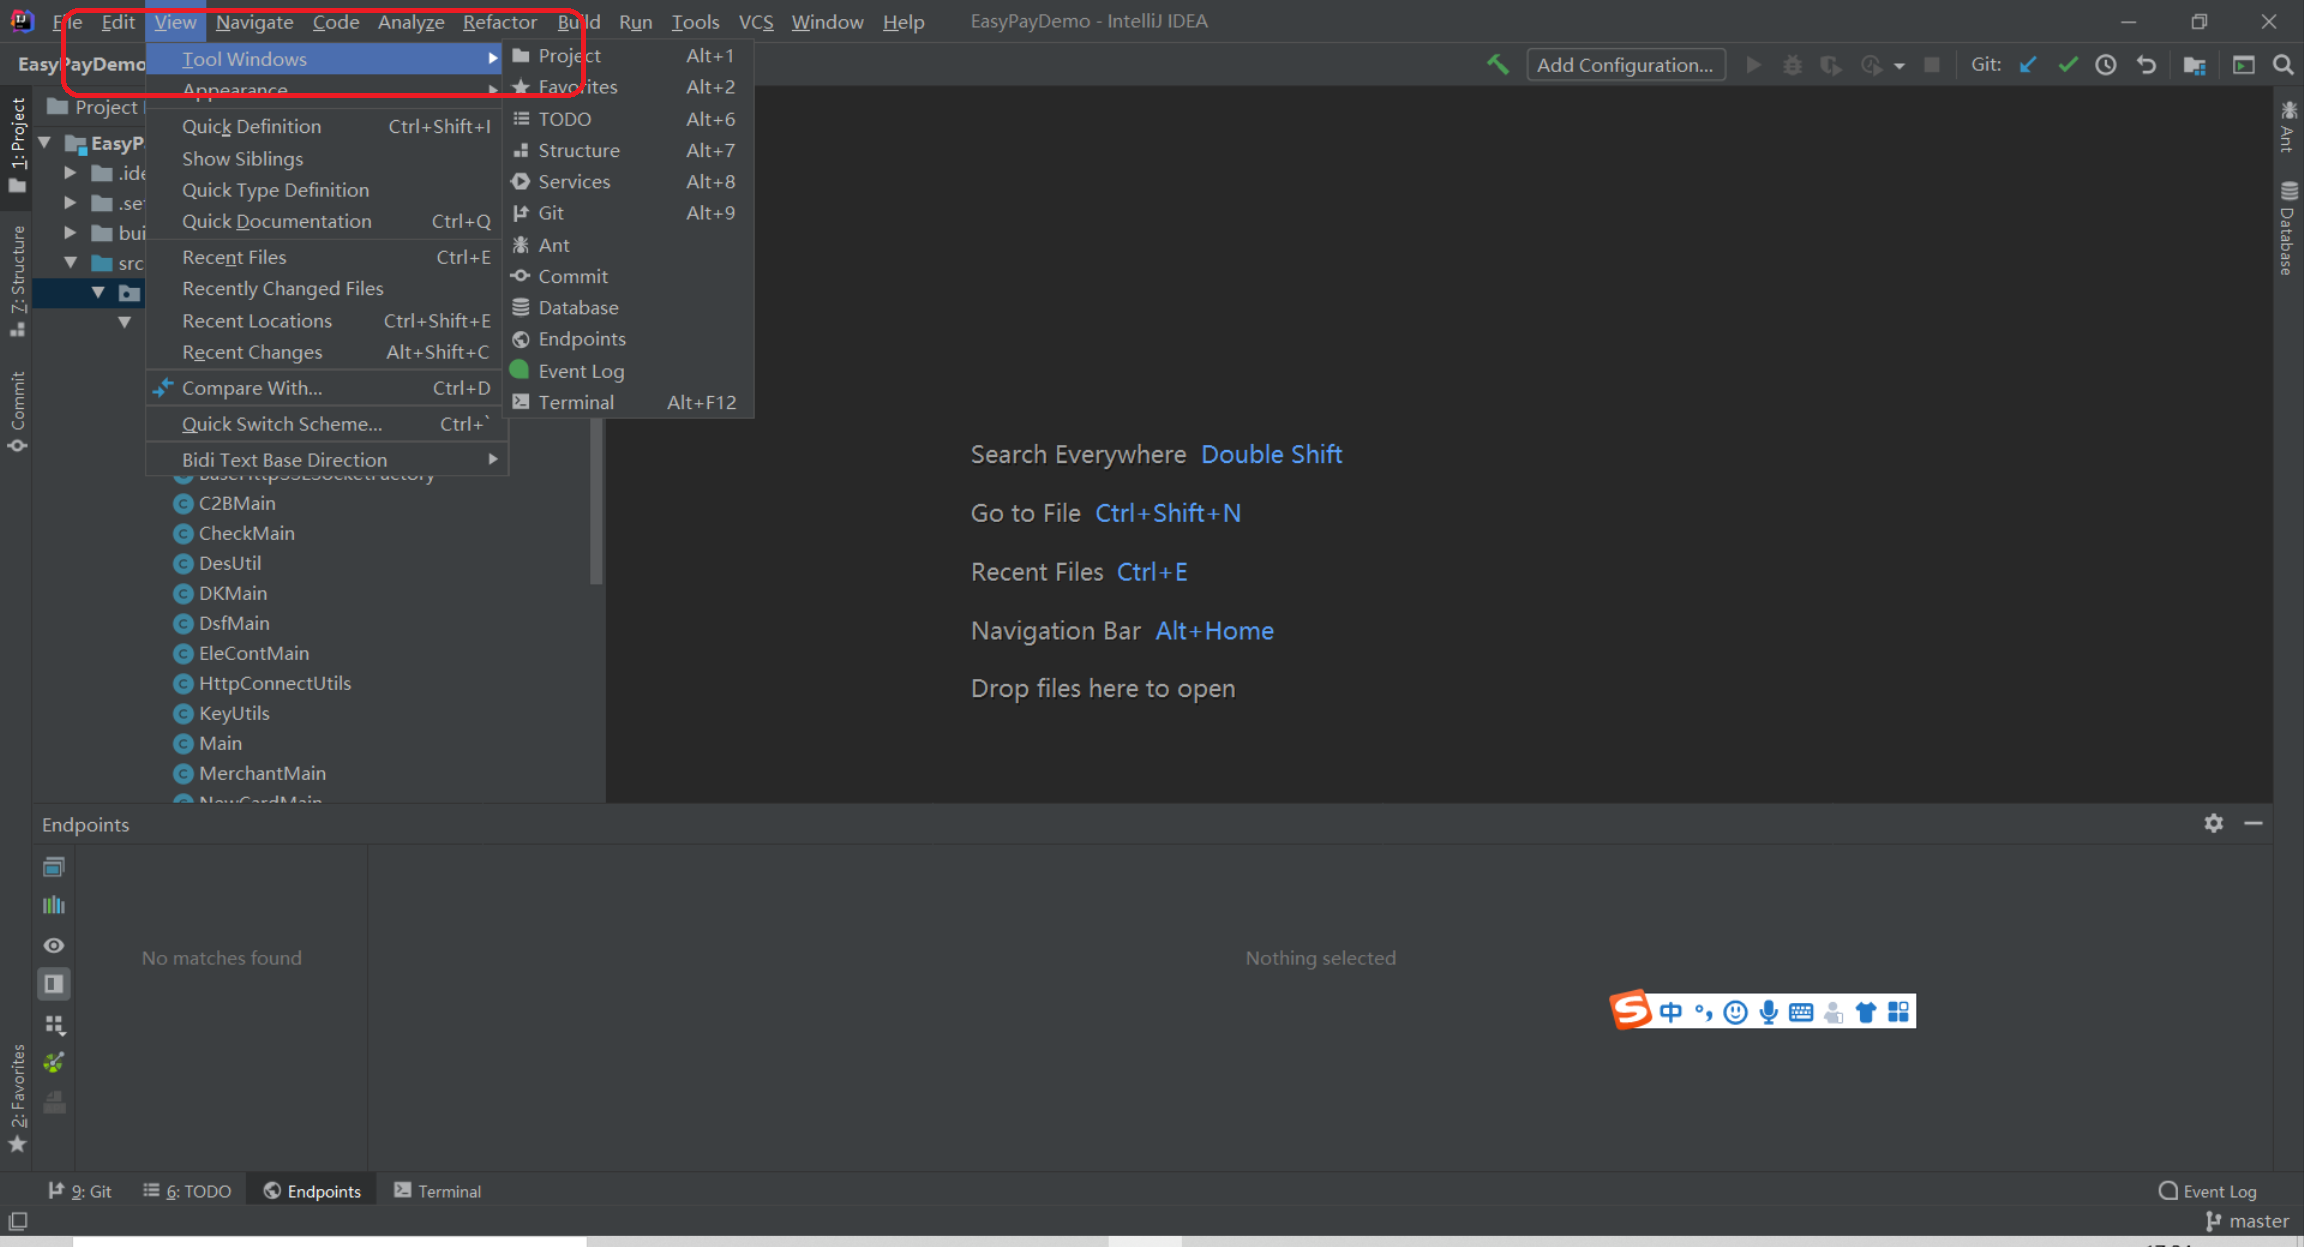The width and height of the screenshot is (2304, 1247).
Task: Toggle the eye icon in Endpoints toolbar
Action: [54, 945]
